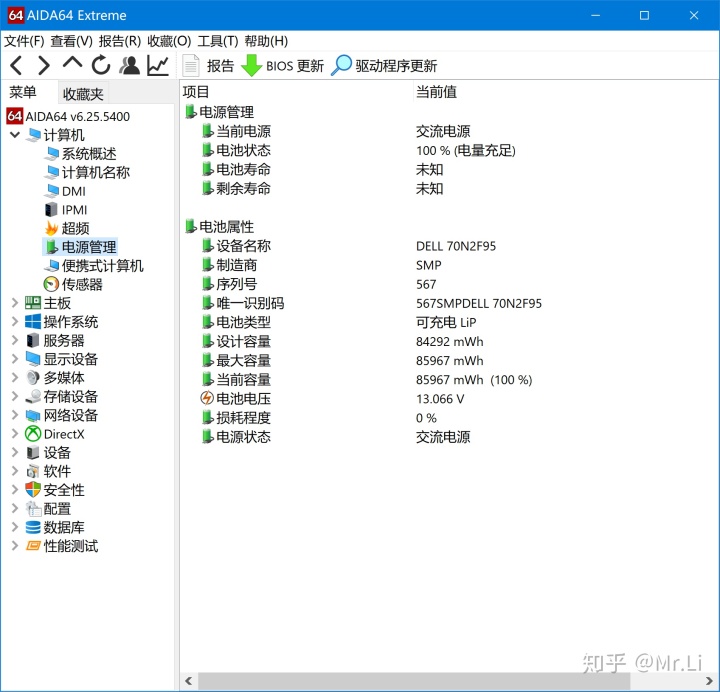Refresh the page using the circular arrow
Image resolution: width=720 pixels, height=692 pixels.
(x=101, y=65)
